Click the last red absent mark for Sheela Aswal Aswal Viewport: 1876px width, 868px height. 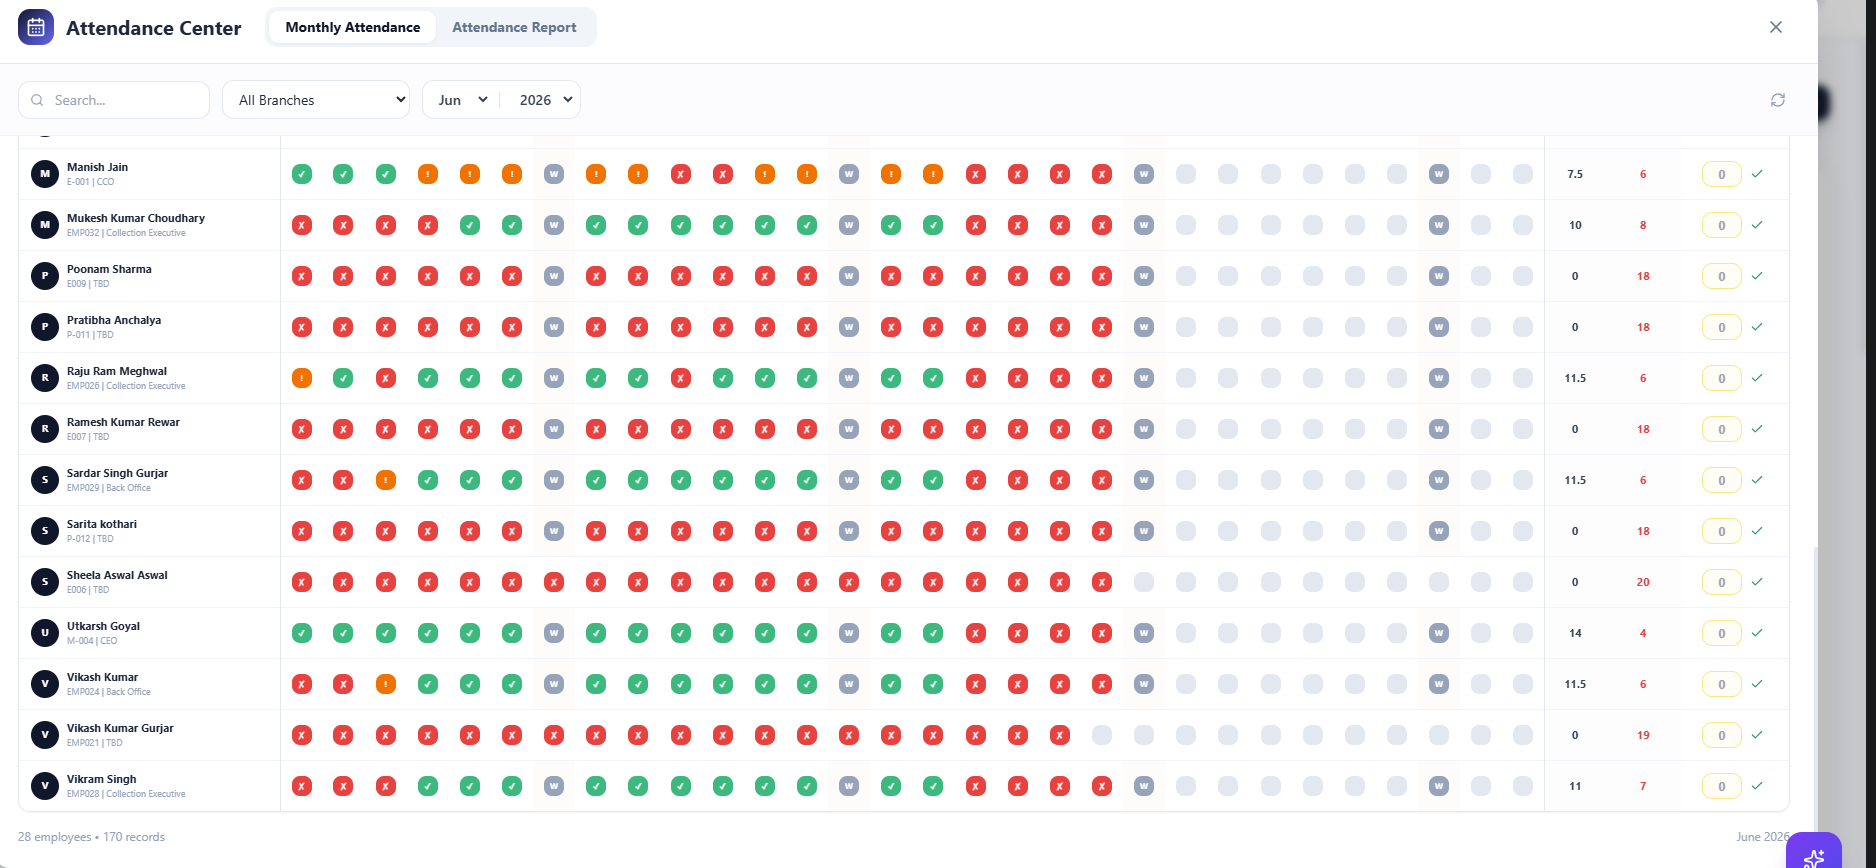1101,582
